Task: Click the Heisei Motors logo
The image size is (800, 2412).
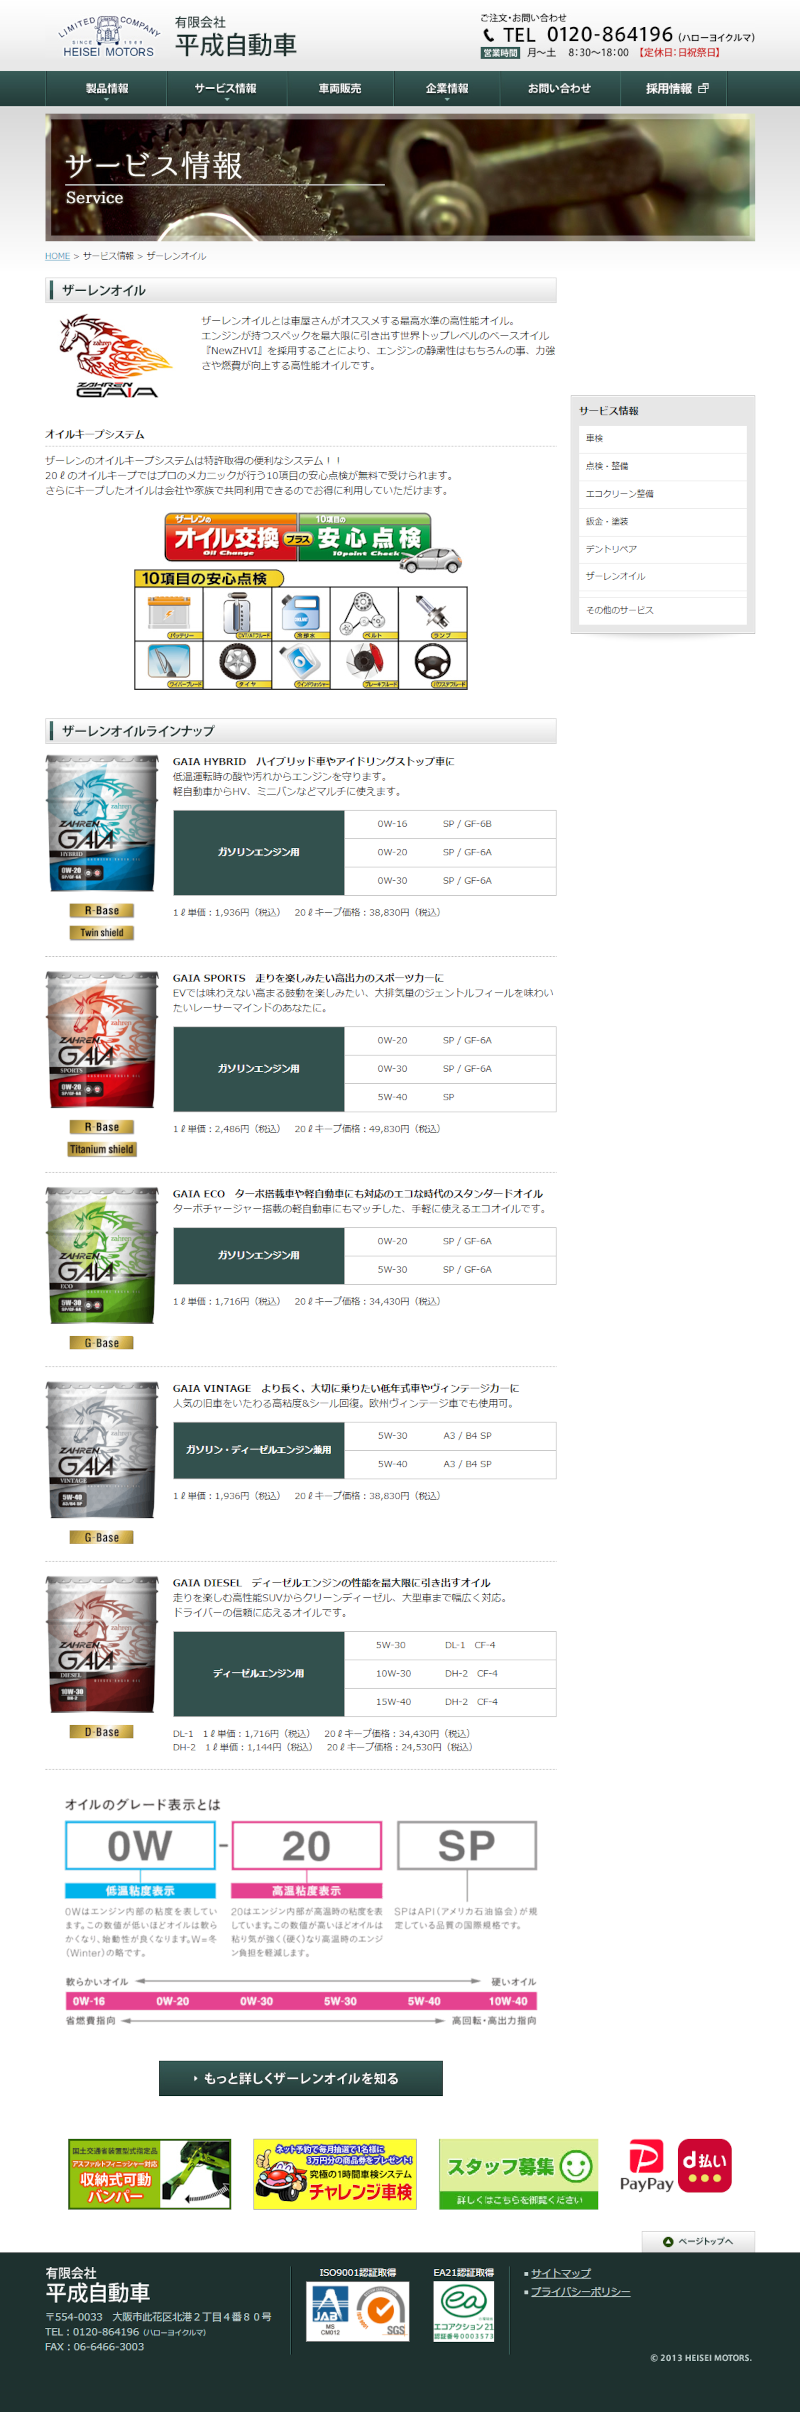Action: click(108, 38)
